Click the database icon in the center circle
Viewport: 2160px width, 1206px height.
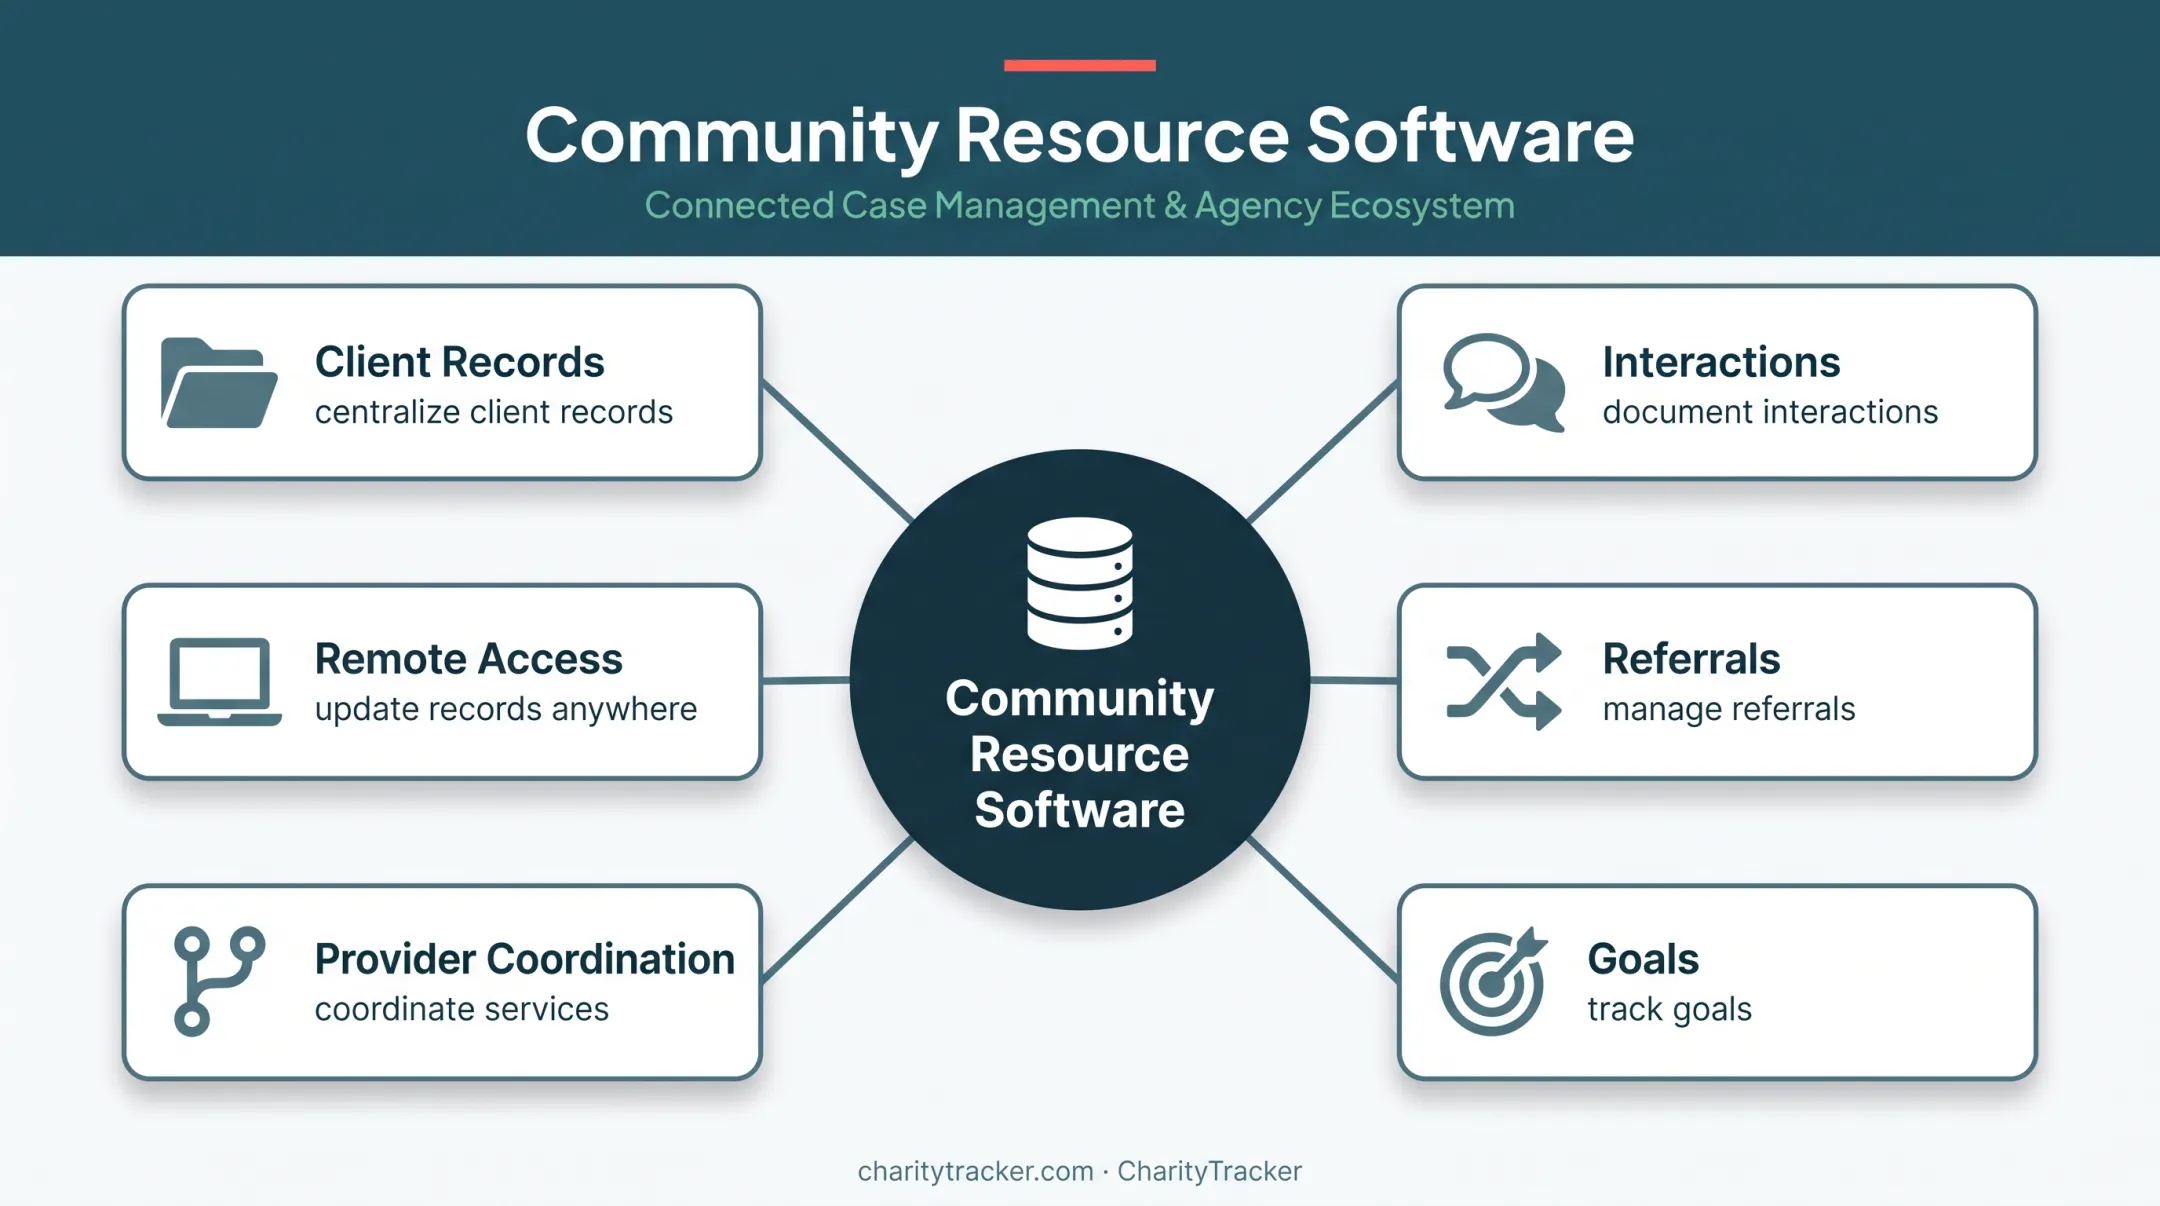[x=1080, y=583]
